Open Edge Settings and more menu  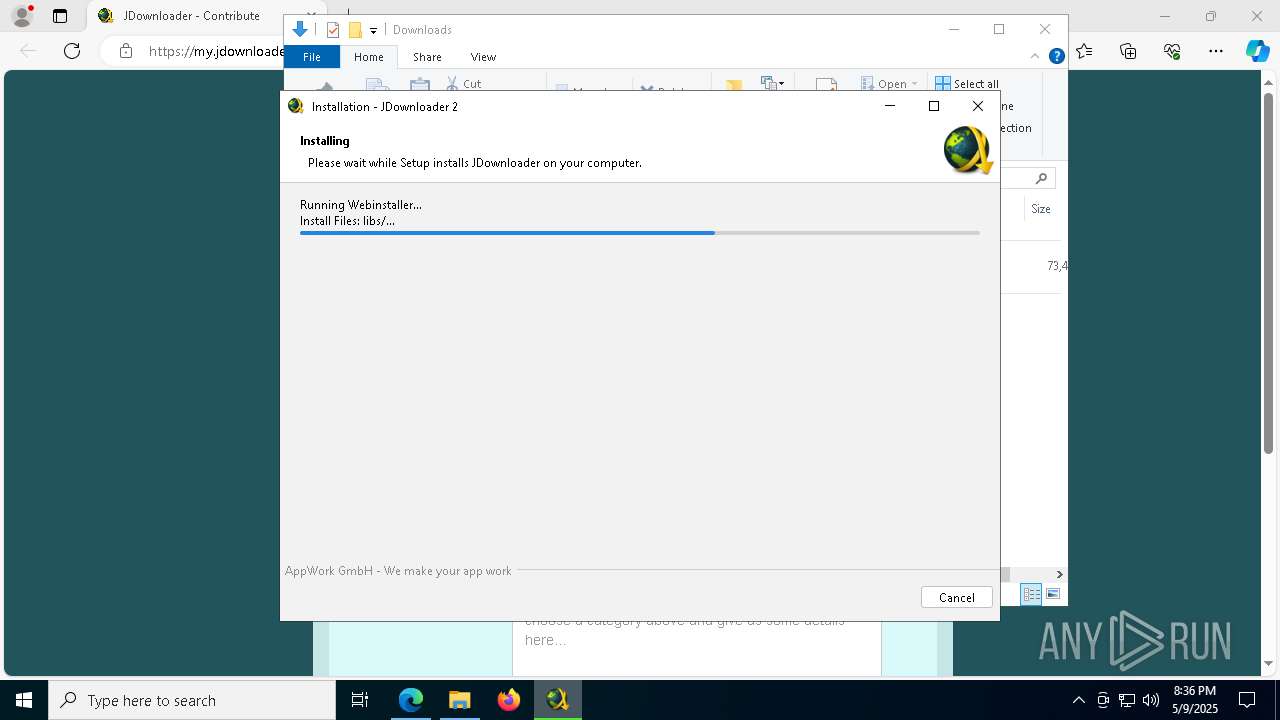[x=1216, y=51]
